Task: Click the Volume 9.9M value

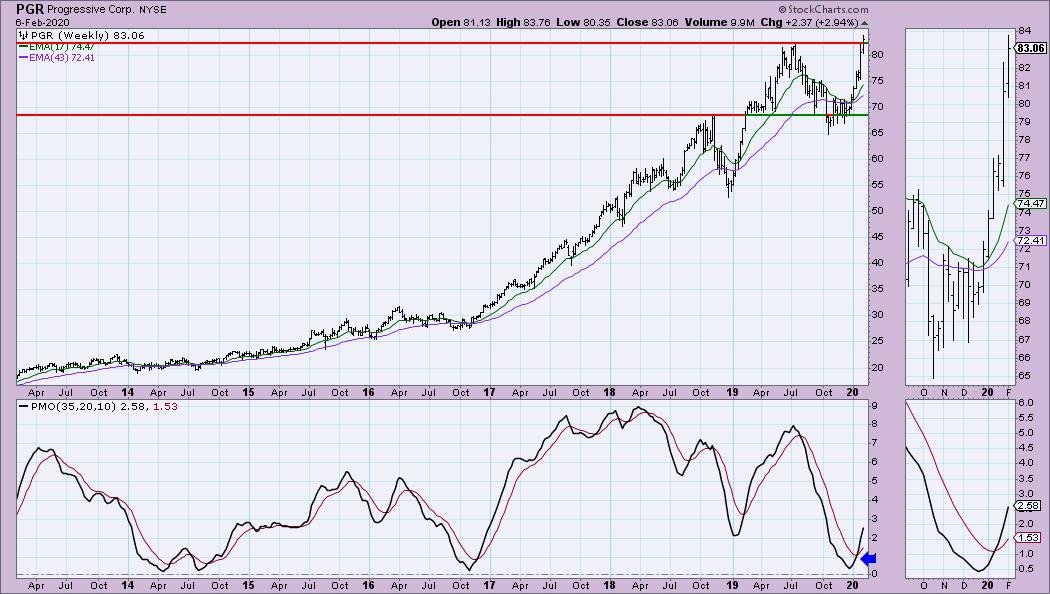Action: [x=719, y=22]
